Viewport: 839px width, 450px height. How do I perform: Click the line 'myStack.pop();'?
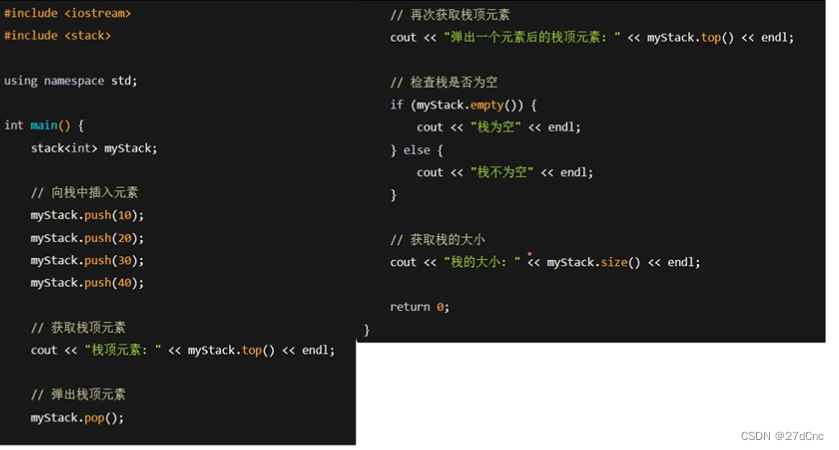pyautogui.click(x=77, y=418)
